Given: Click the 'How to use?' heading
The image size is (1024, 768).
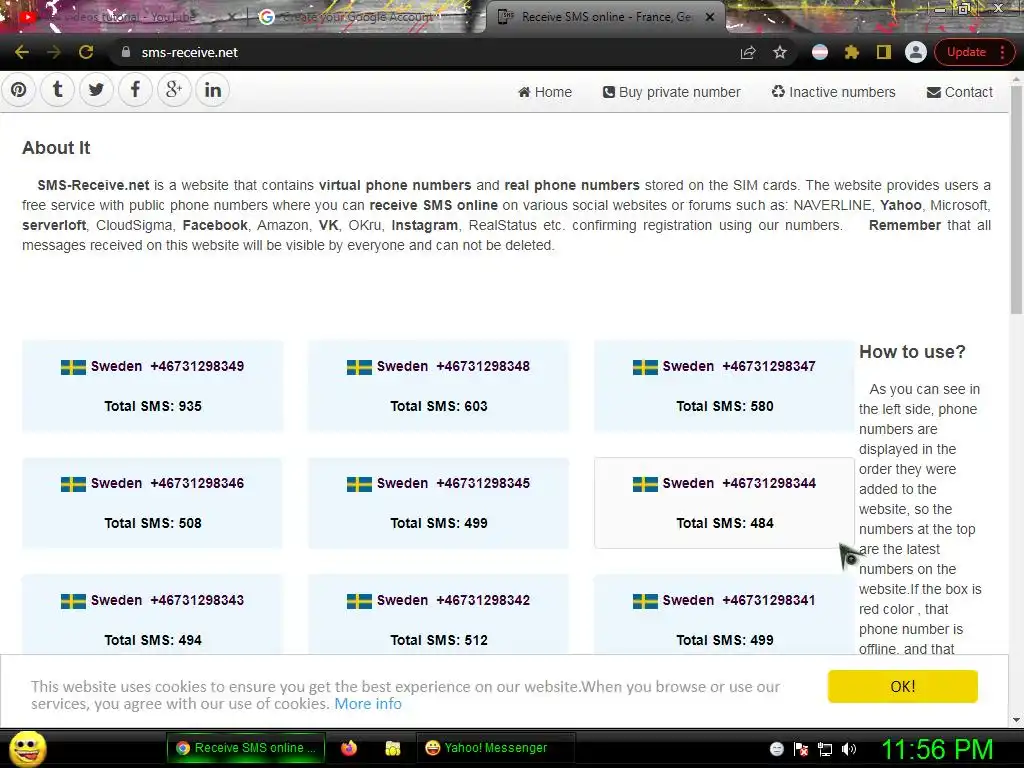Looking at the screenshot, I should pos(912,352).
